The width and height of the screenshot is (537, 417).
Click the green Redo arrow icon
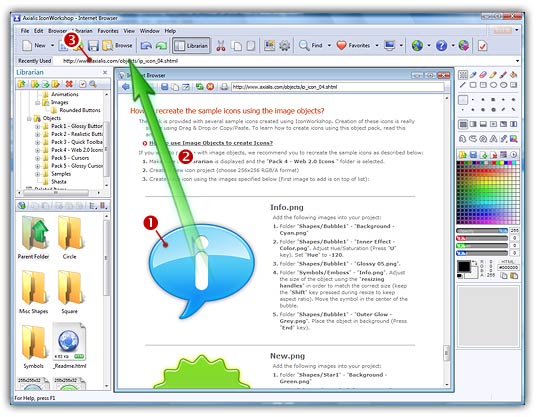(161, 46)
